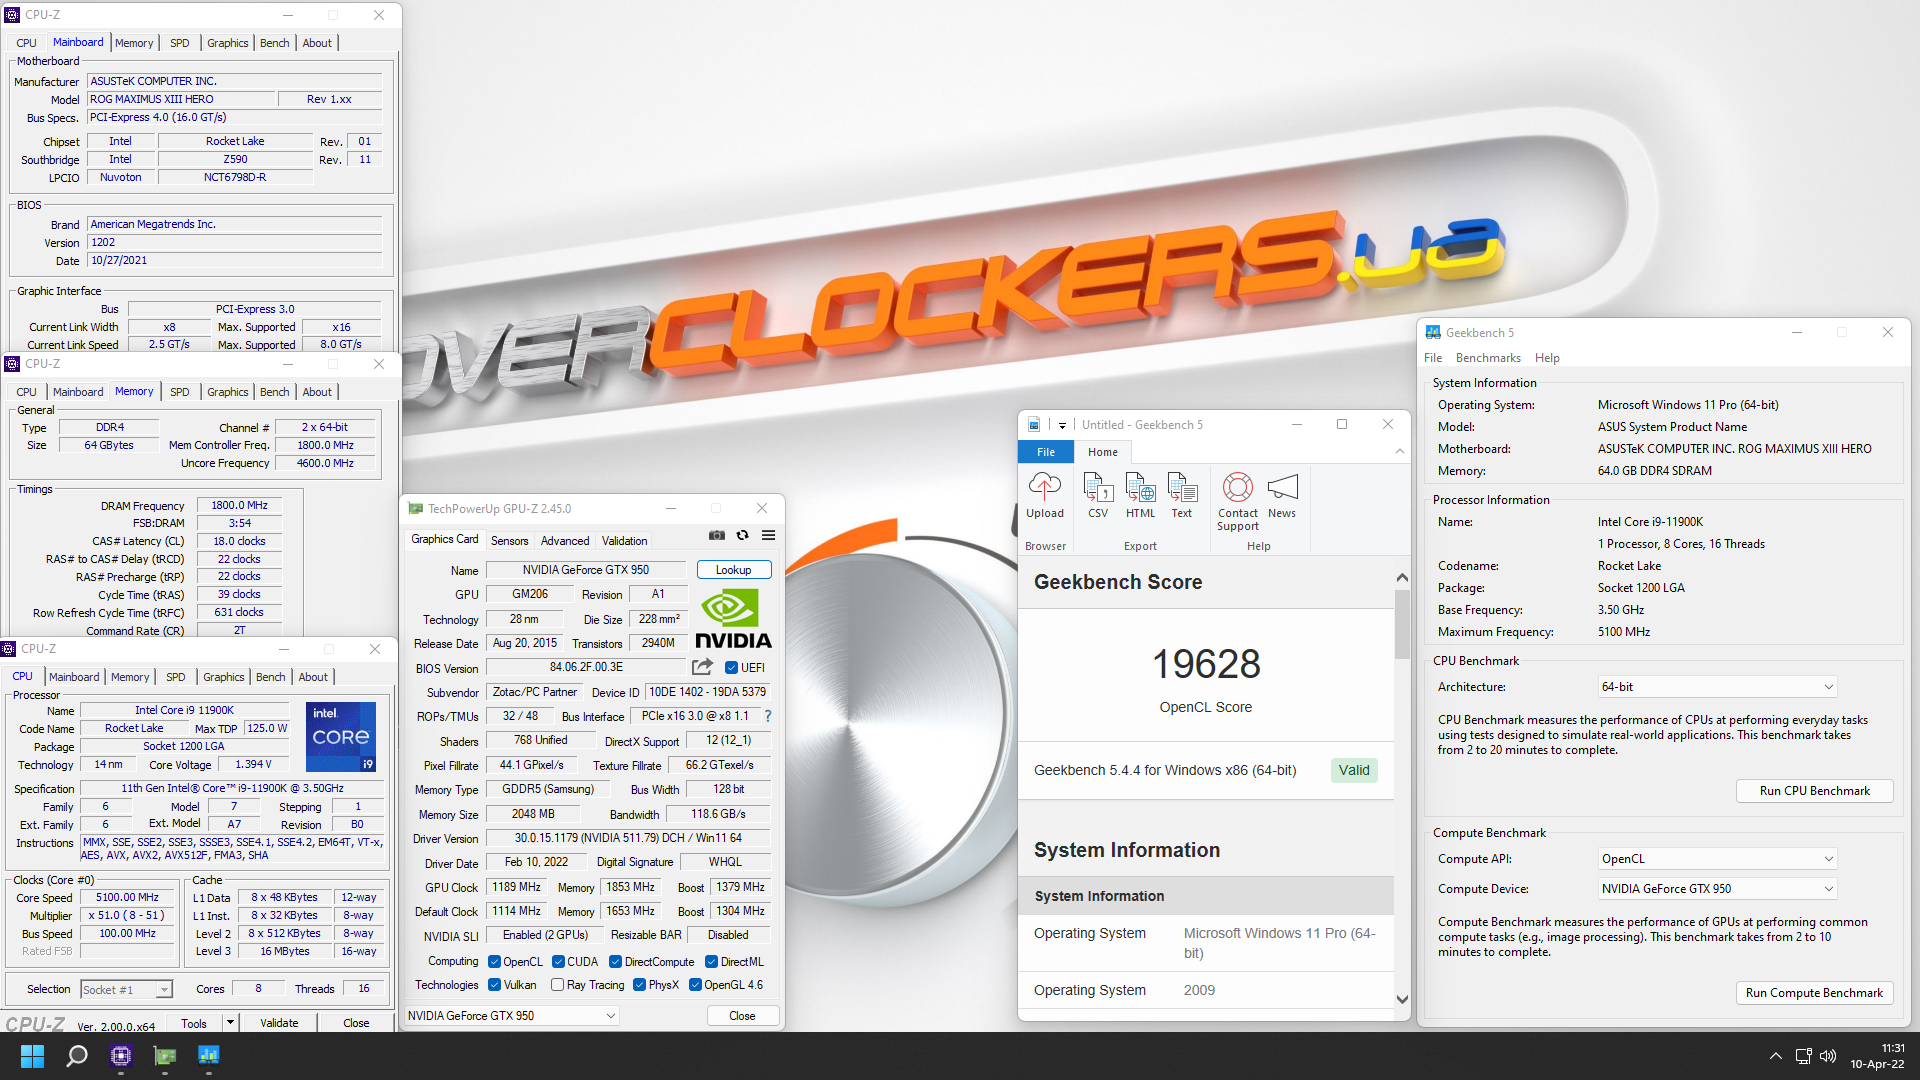Open SPD tab in top CPU-Z window
1920x1080 pixels.
[x=179, y=43]
